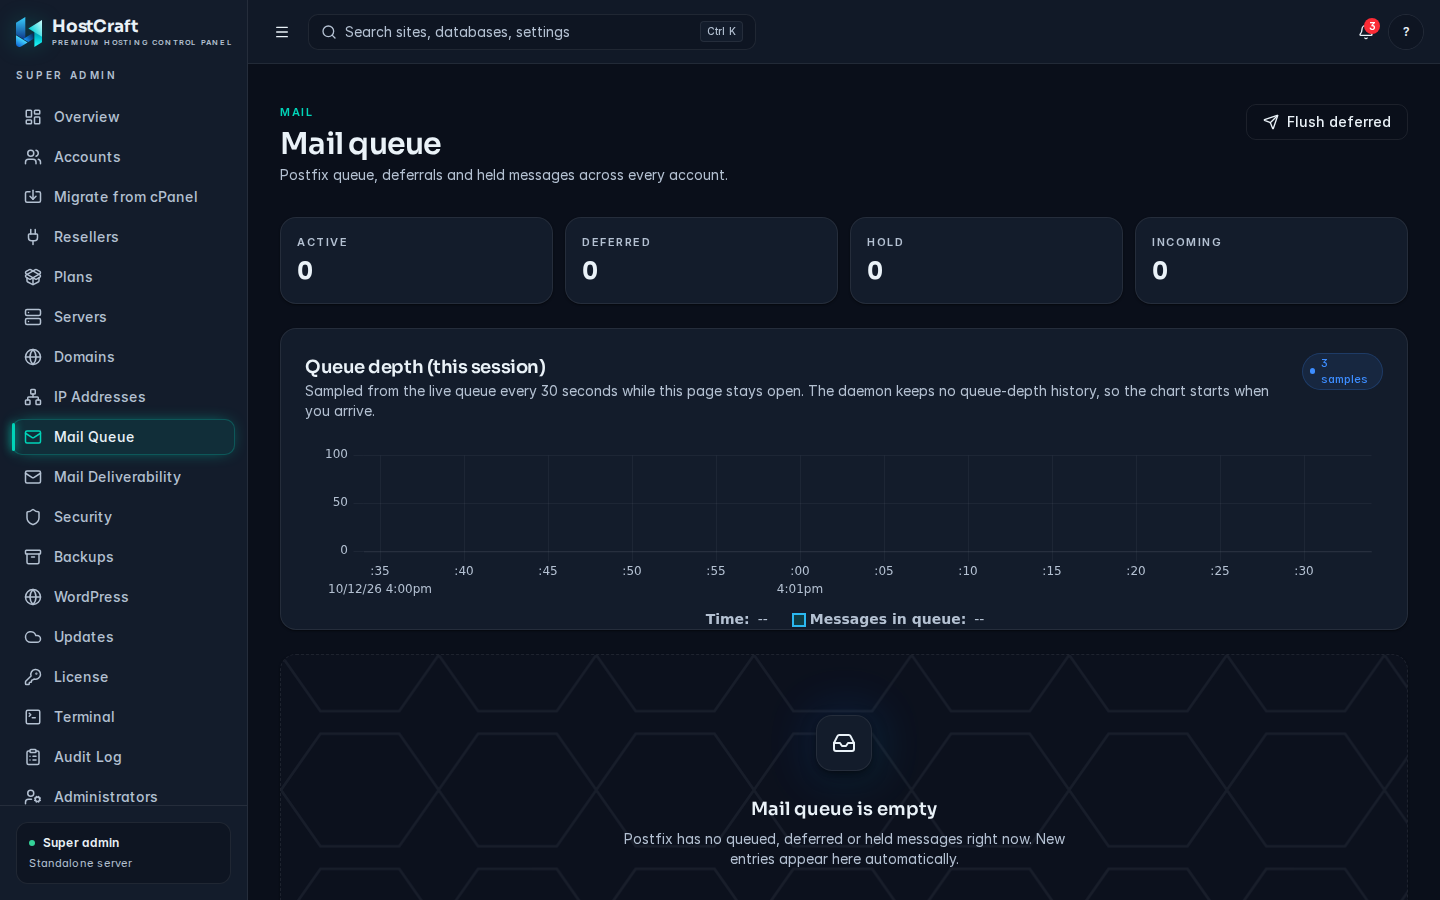
Task: Open the Mail Queue menu item
Action: click(124, 437)
